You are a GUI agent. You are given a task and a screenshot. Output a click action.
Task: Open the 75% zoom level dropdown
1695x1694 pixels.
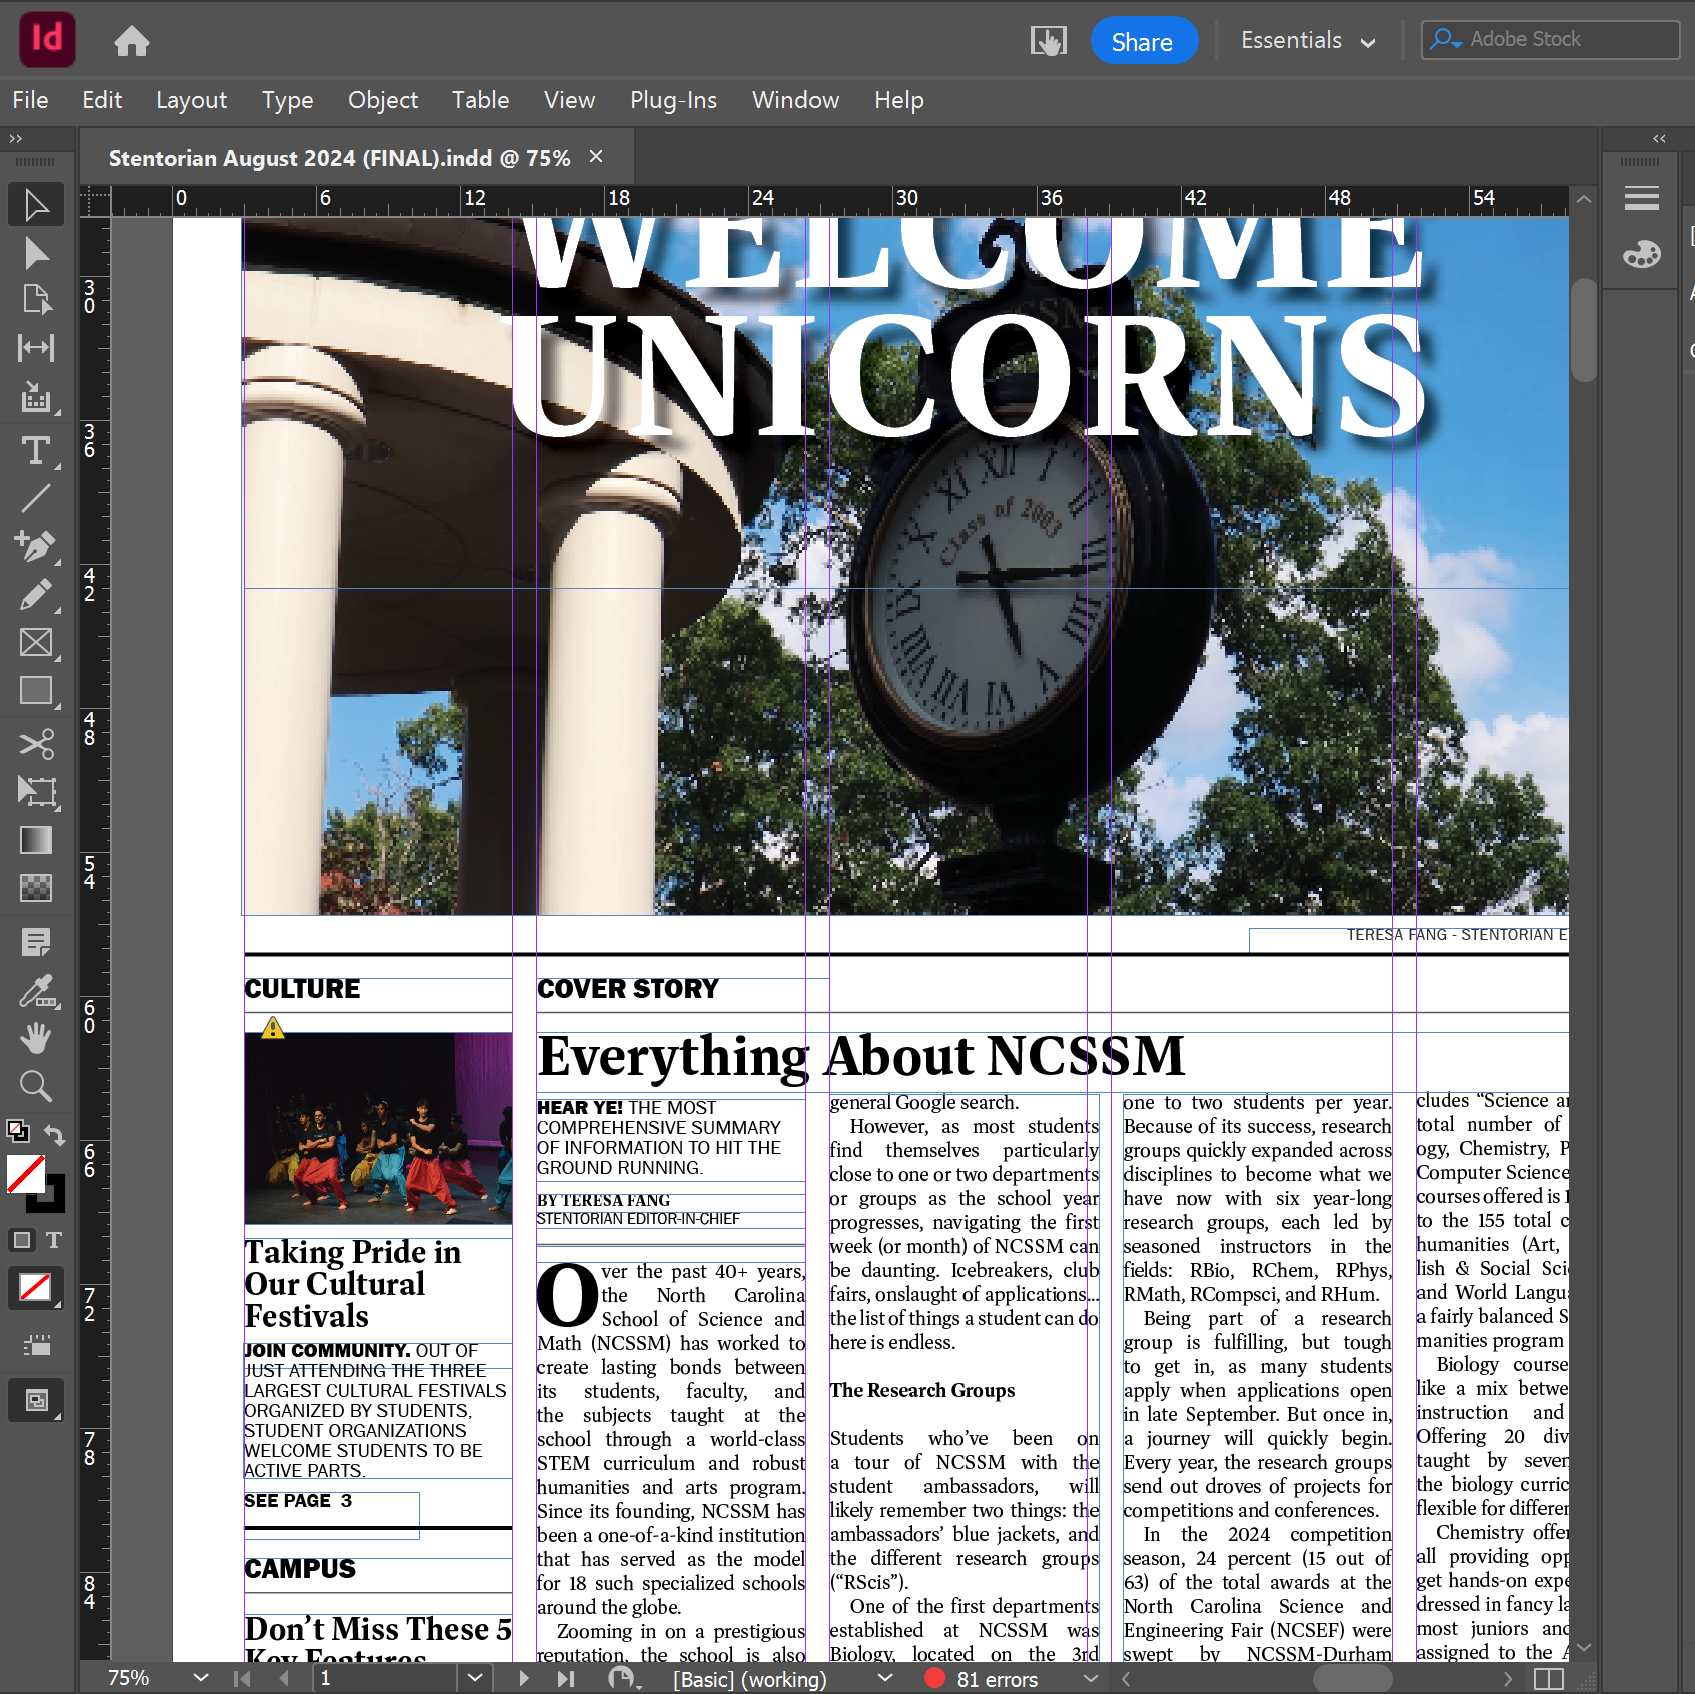[x=201, y=1678]
